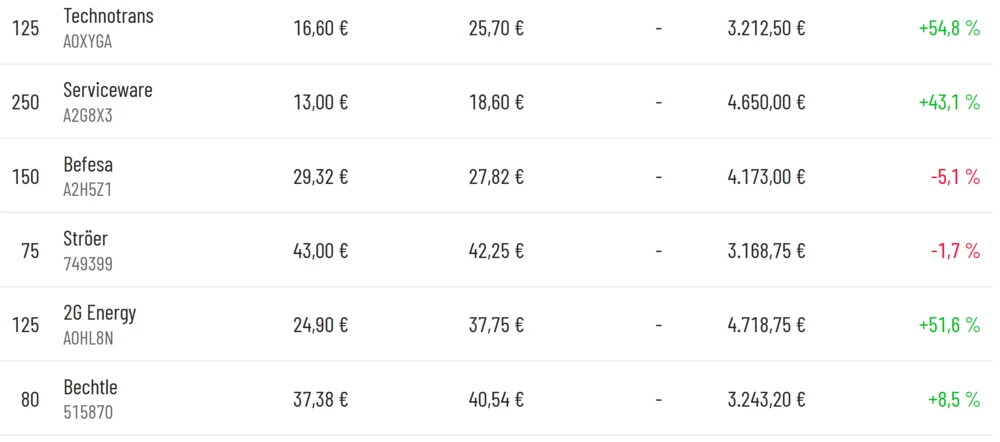Screen dimensions: 1000x442
Task: Open the Serviceware stock entry
Action: pyautogui.click(x=107, y=91)
